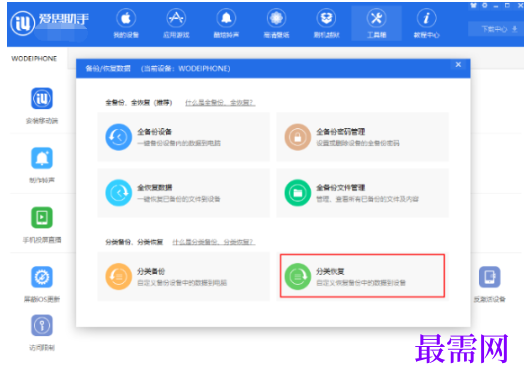Maximize the 爱思助手 main window
The width and height of the screenshot is (527, 380).
pos(508,5)
